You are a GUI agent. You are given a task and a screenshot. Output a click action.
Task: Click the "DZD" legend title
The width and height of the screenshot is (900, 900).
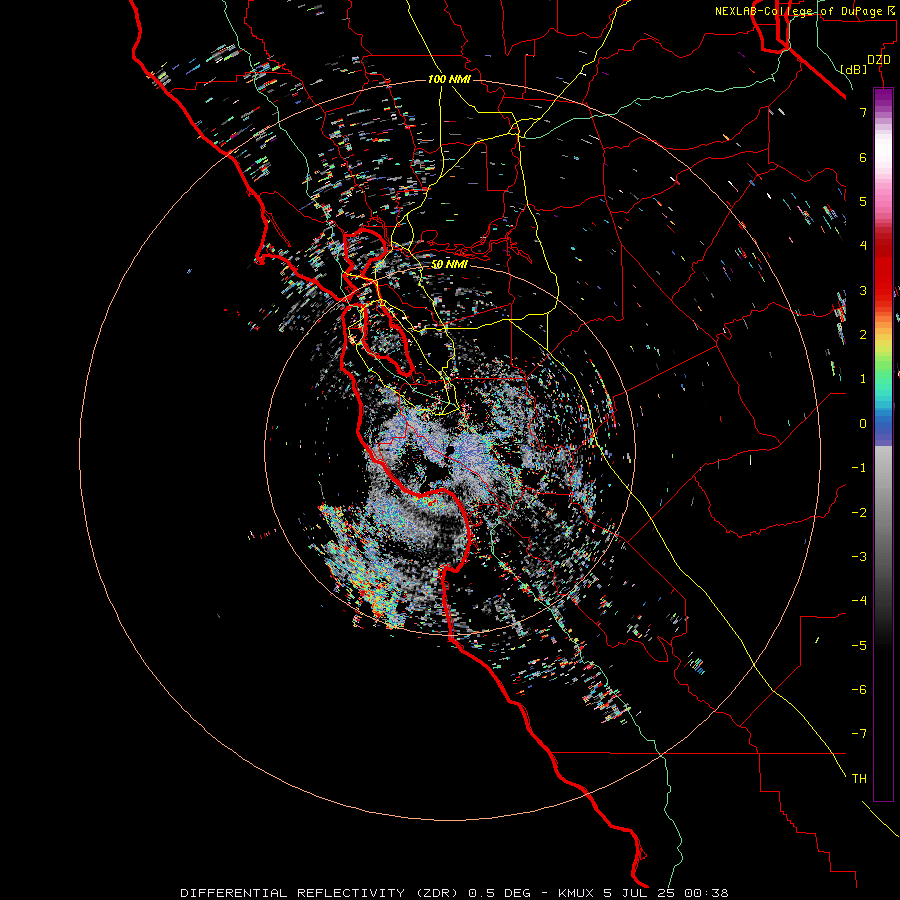click(x=879, y=60)
